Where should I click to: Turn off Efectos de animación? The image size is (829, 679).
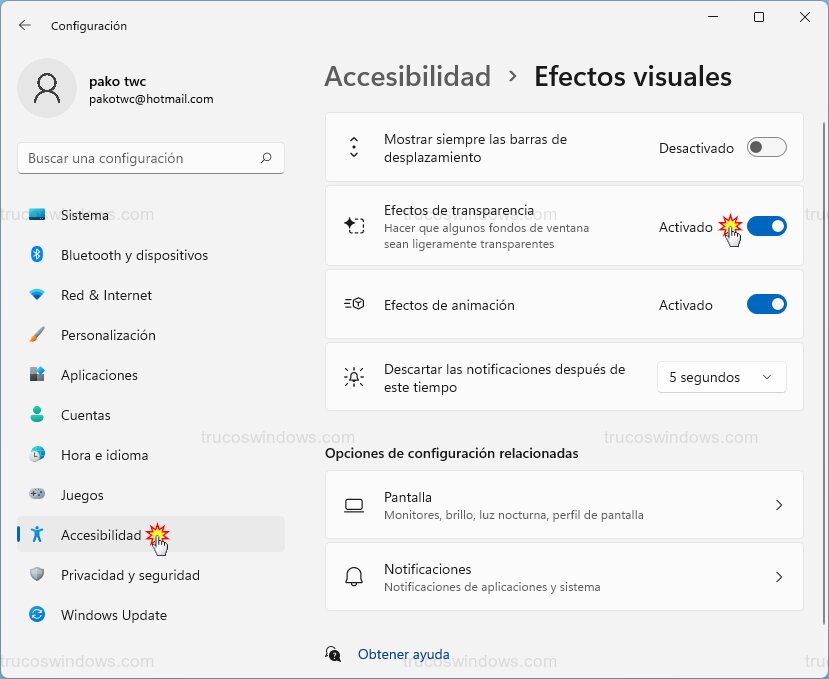pos(766,305)
